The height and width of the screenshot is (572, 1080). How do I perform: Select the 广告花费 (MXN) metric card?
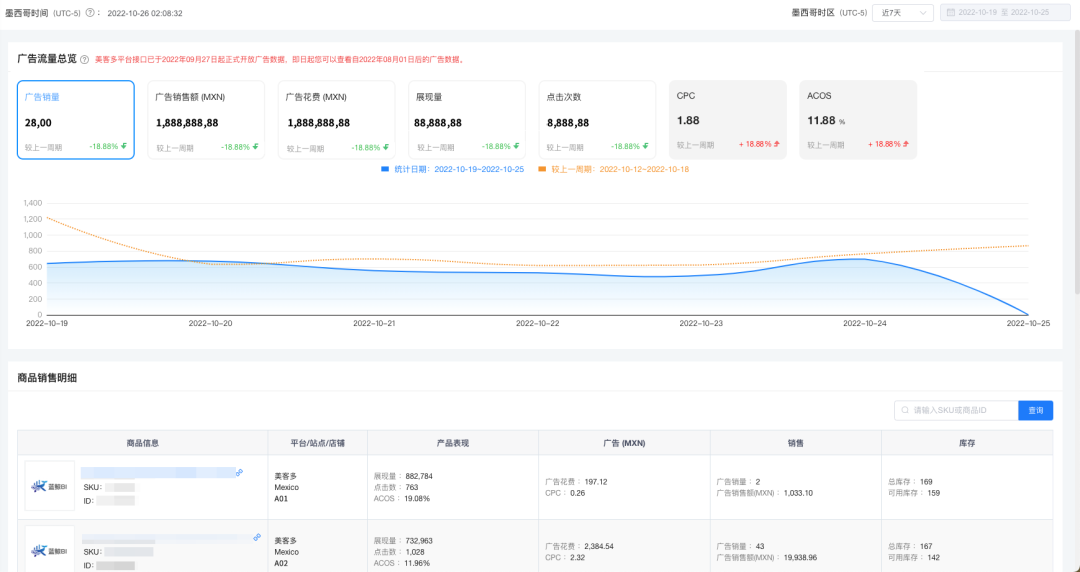(336, 120)
